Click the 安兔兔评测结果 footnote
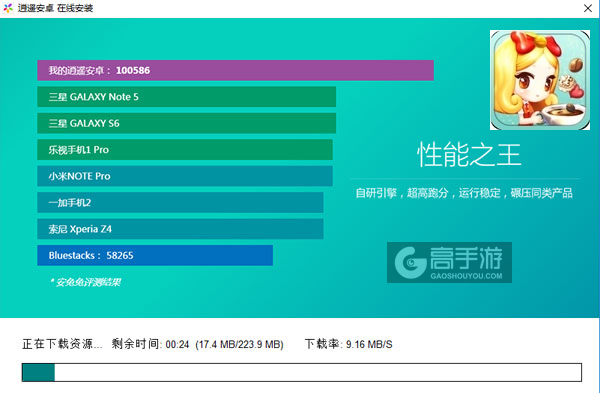The image size is (600, 393). pos(86,282)
